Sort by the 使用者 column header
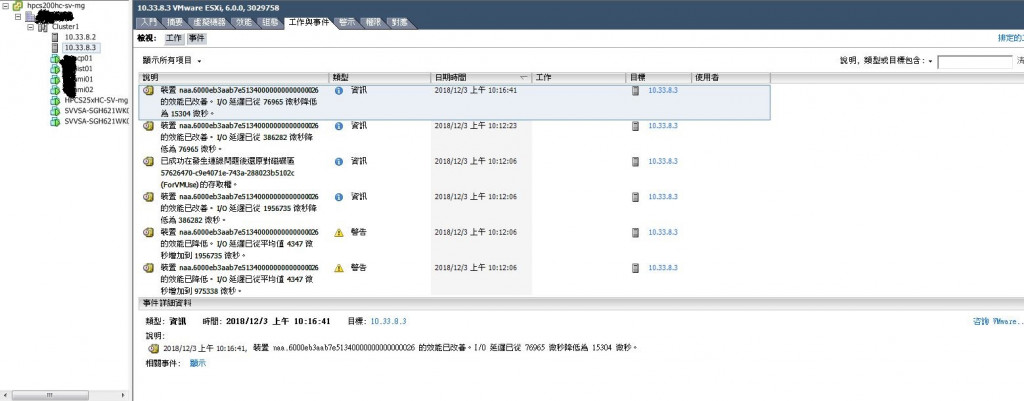This screenshot has height=401, width=1024. point(731,78)
